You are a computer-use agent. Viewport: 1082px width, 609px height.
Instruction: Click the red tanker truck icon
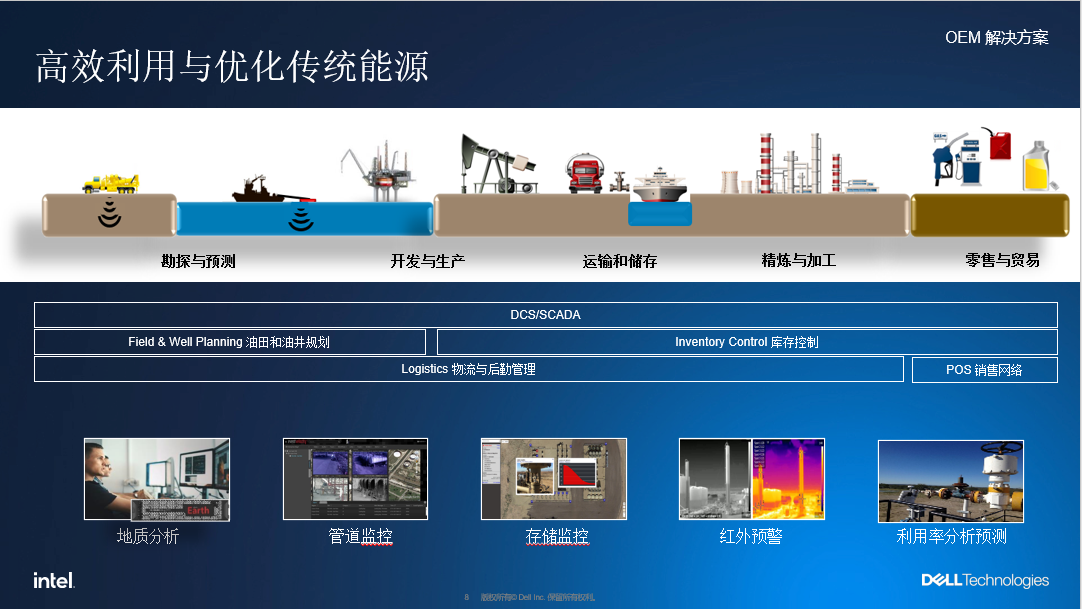coord(587,175)
